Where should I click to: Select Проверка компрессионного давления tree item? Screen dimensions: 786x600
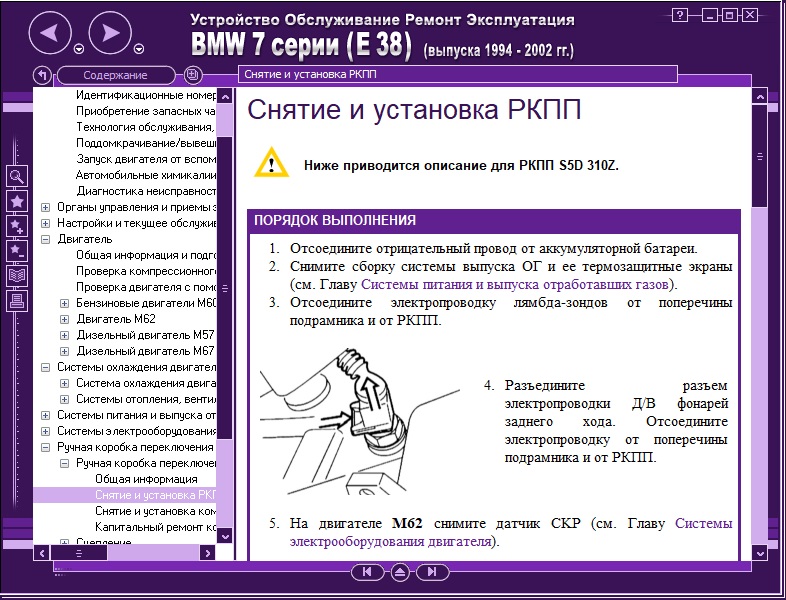(146, 271)
